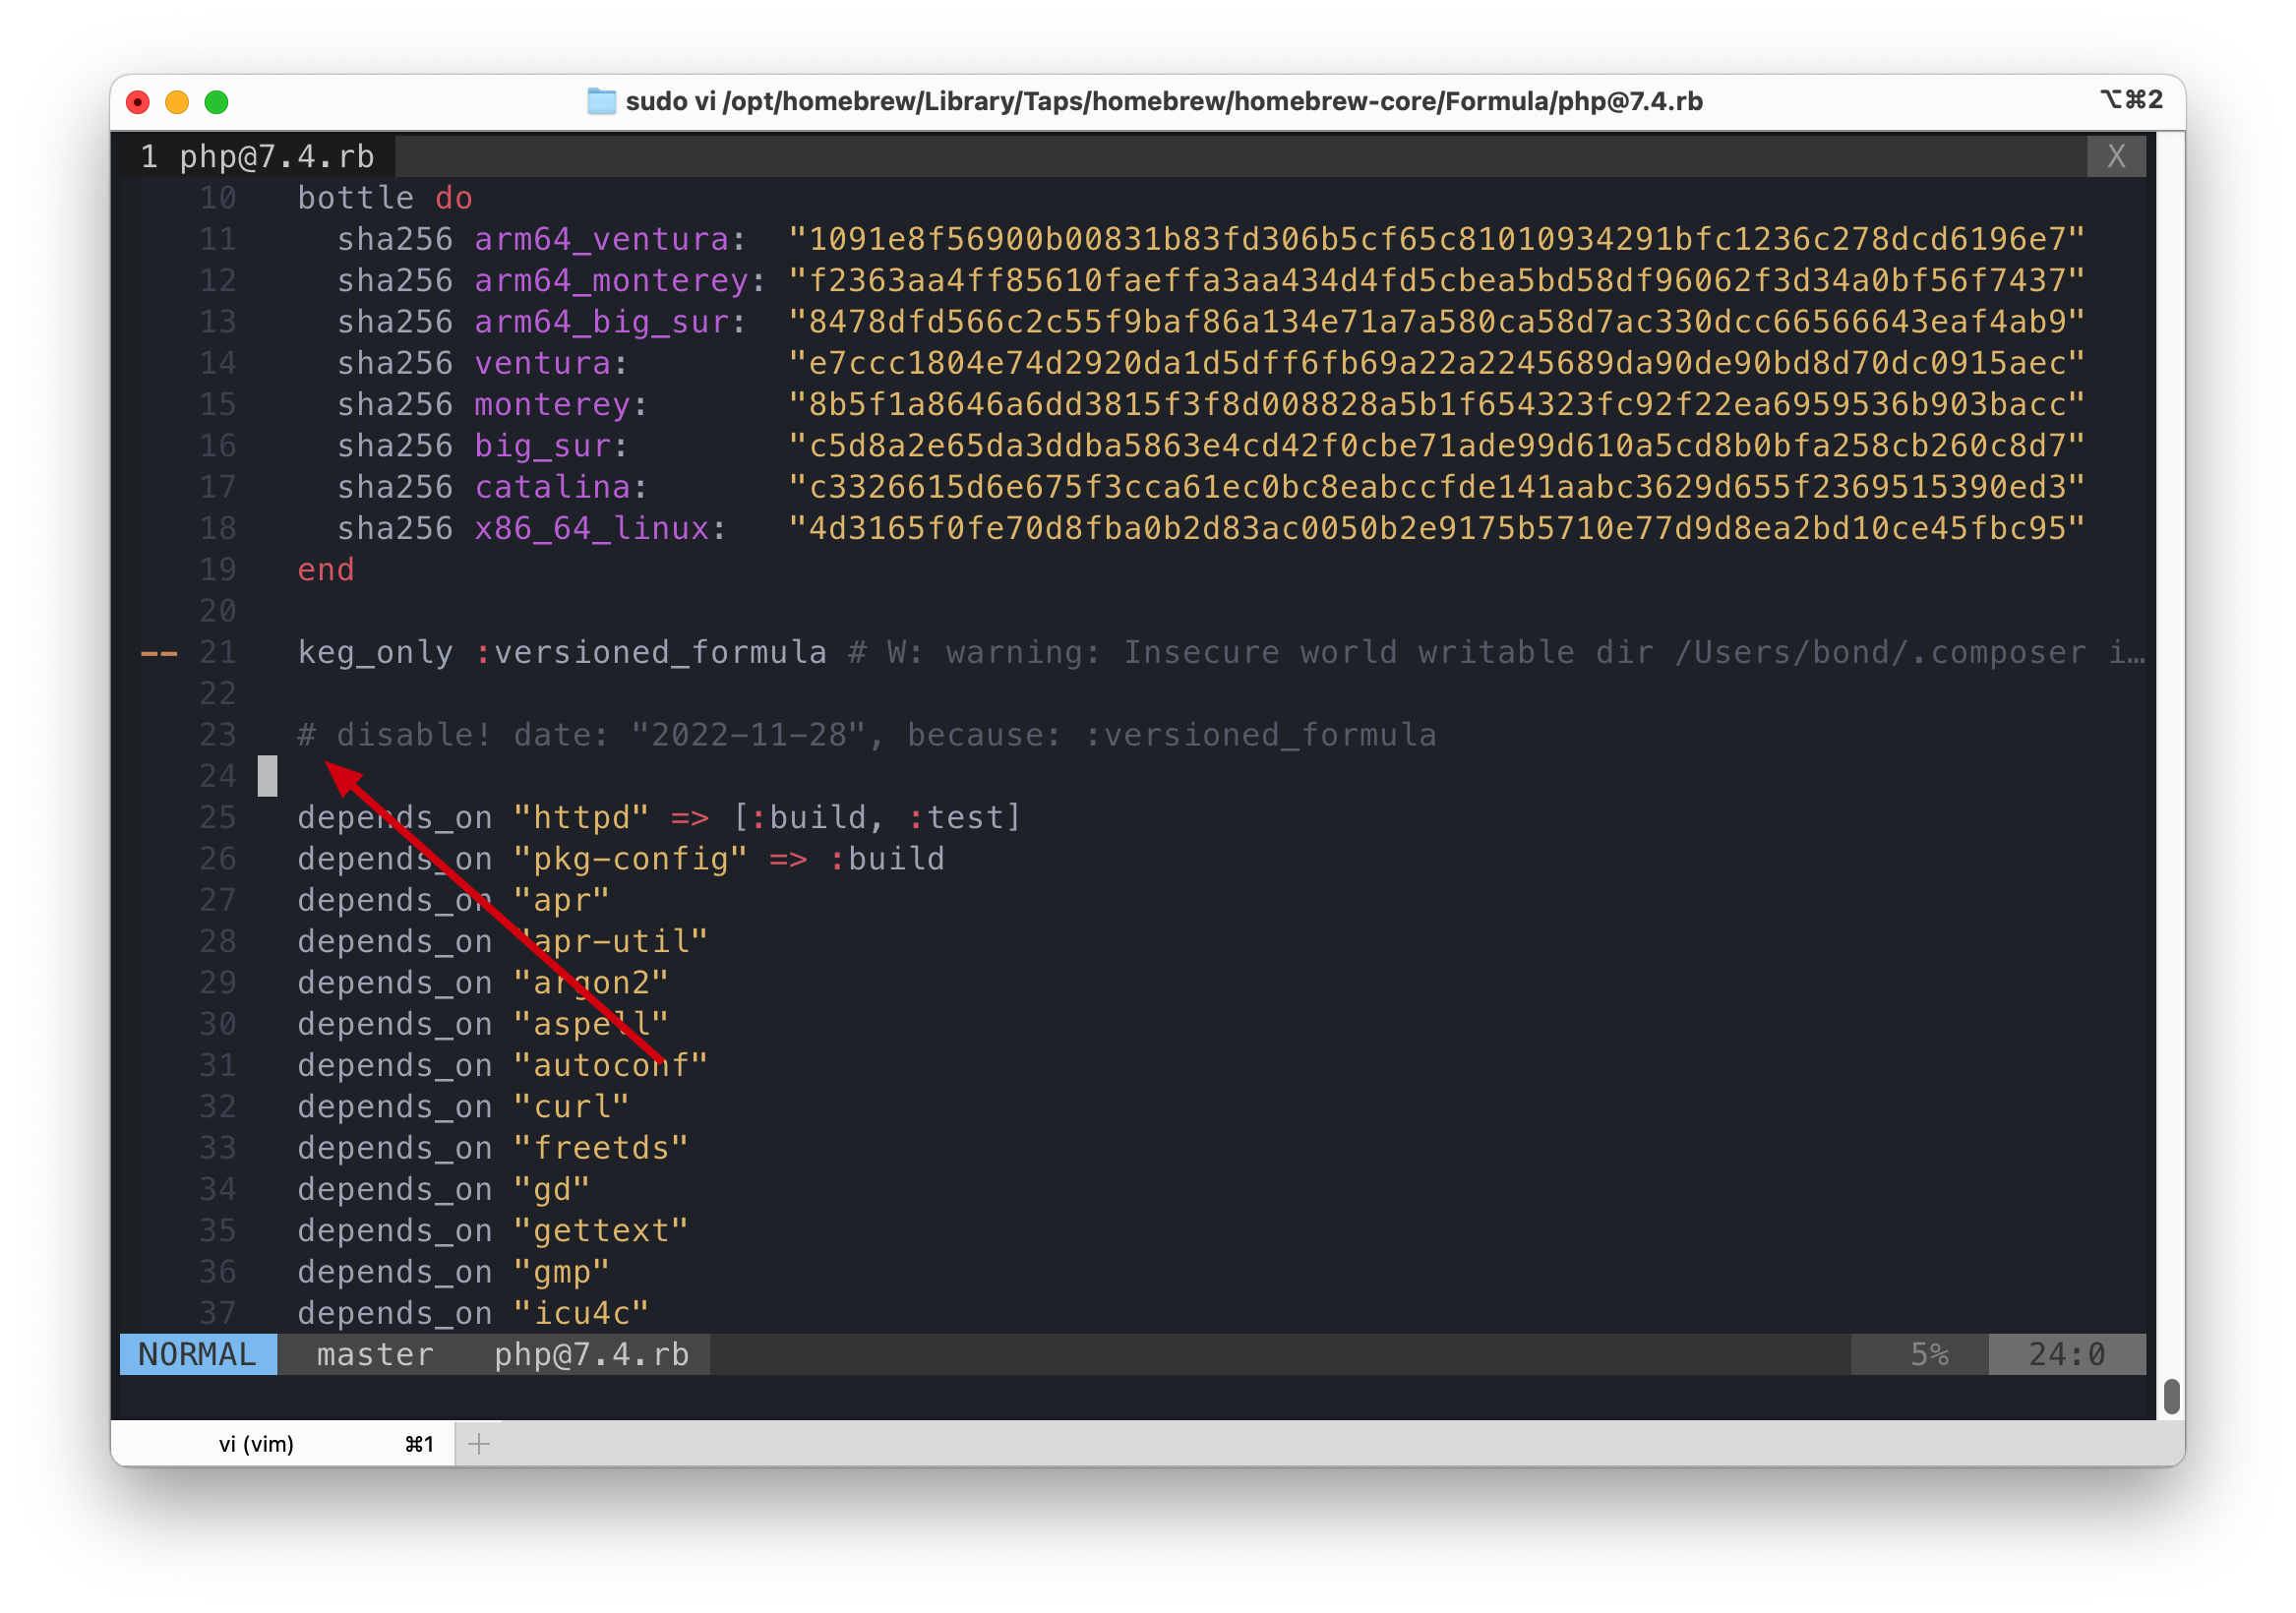This screenshot has width=2296, height=1613.
Task: Click line number 20 in the gutter
Action: pyautogui.click(x=218, y=611)
